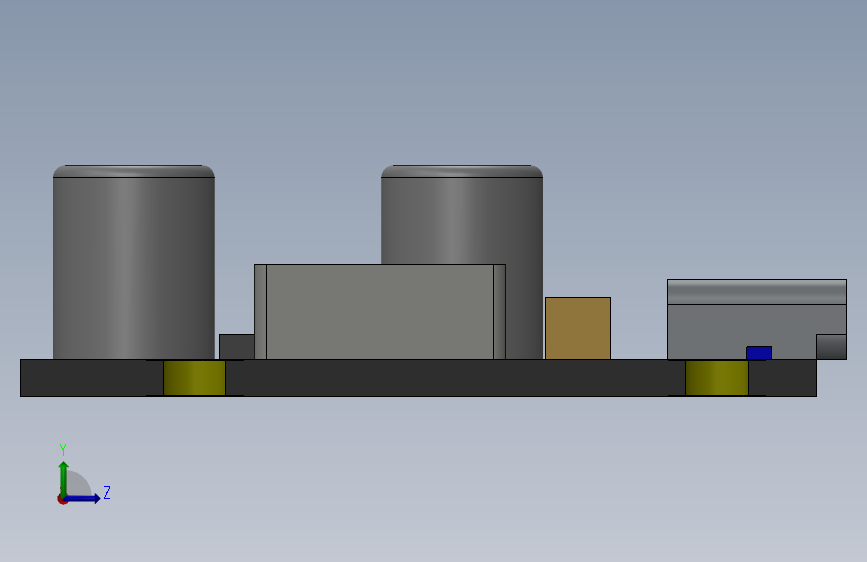Select the right flange strip of gray box
The image size is (867, 562).
click(499, 312)
